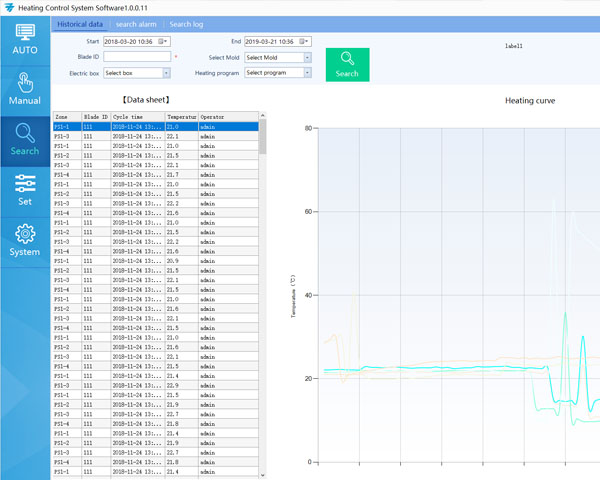Open the Start date calendar picker

164,41
